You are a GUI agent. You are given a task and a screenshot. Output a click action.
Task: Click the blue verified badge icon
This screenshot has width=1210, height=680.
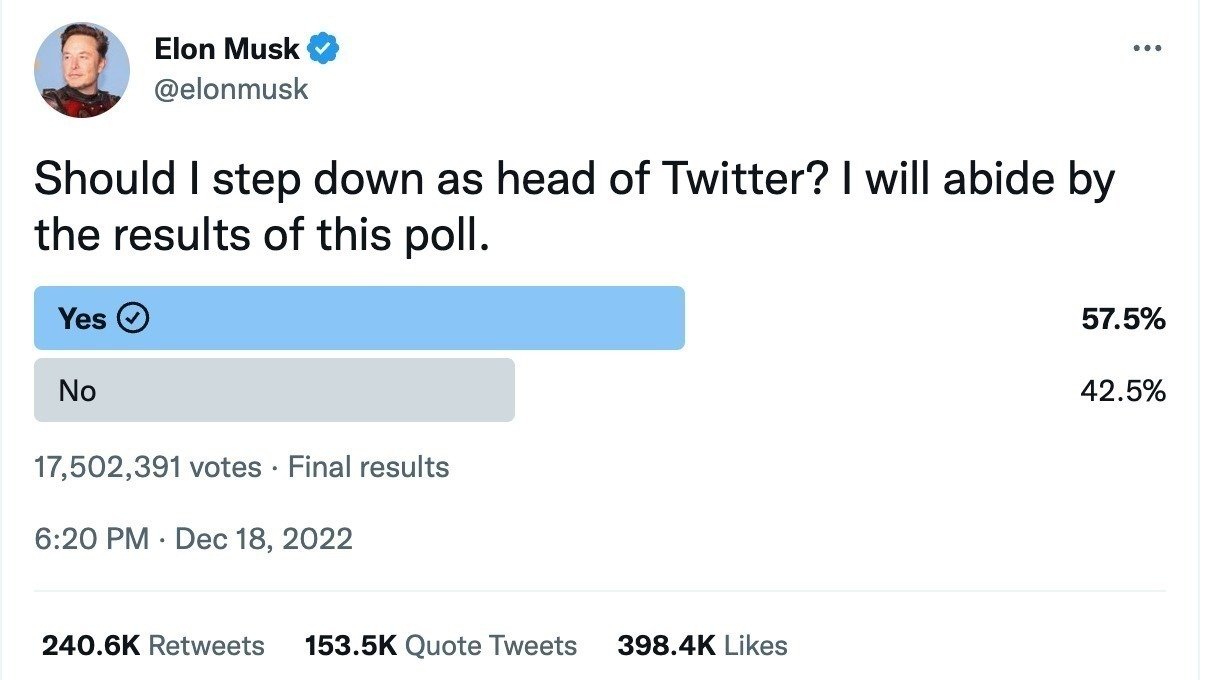pos(324,48)
